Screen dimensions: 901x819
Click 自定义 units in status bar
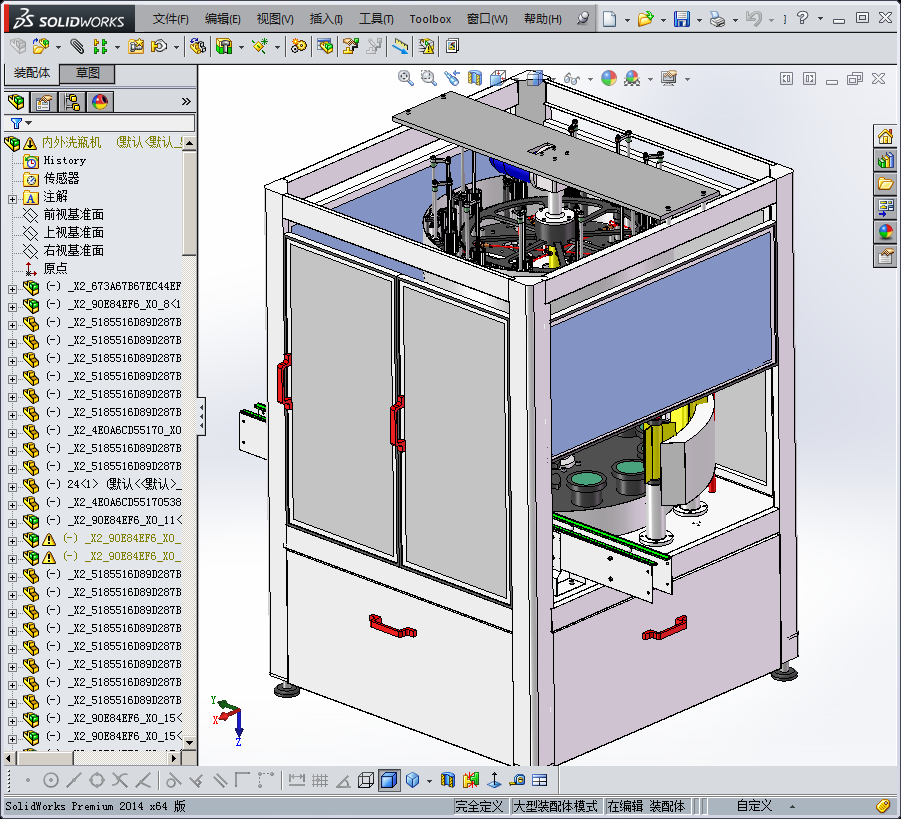754,806
